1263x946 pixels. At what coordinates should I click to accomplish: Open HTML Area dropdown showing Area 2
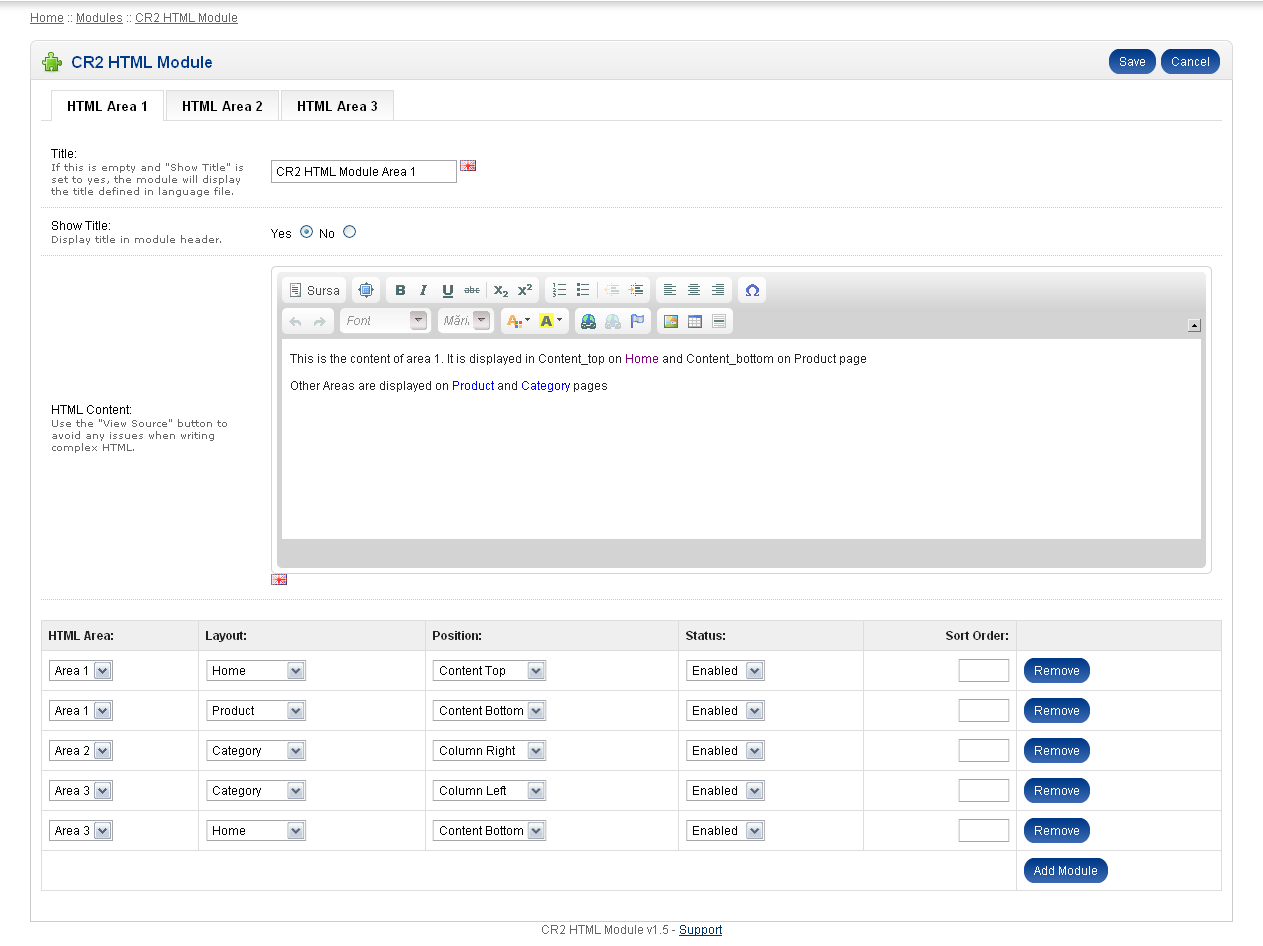(81, 751)
